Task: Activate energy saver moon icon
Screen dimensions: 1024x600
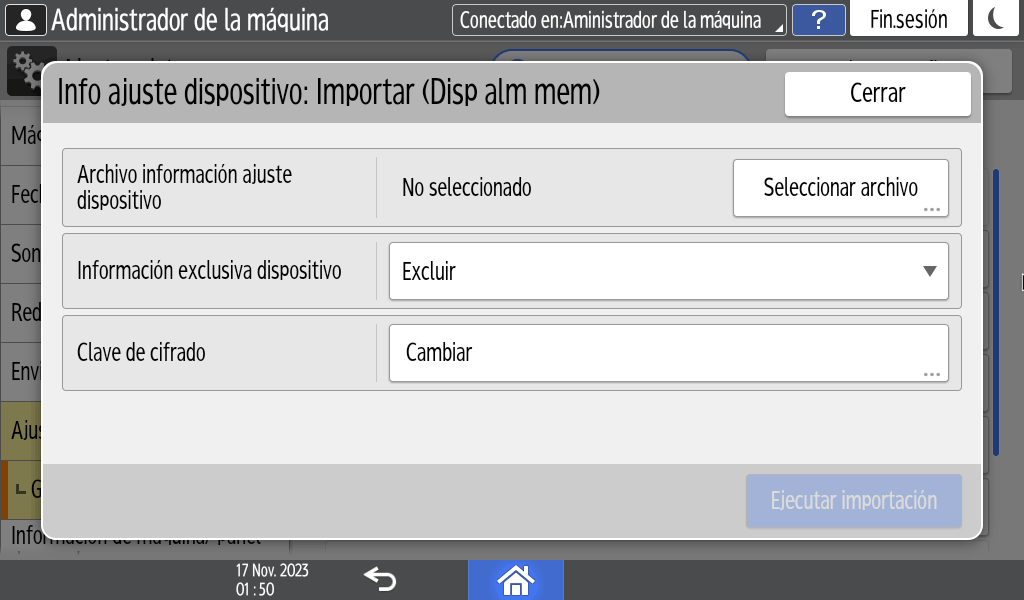Action: [x=997, y=20]
